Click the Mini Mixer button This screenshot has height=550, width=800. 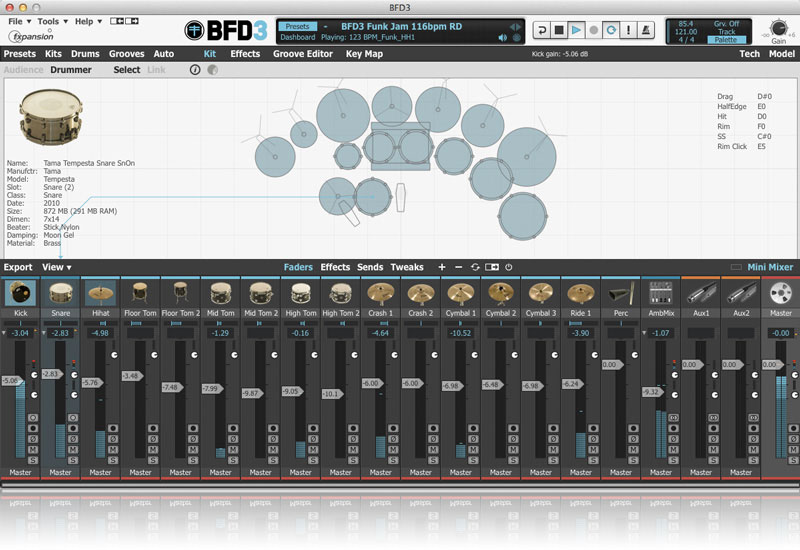point(770,267)
